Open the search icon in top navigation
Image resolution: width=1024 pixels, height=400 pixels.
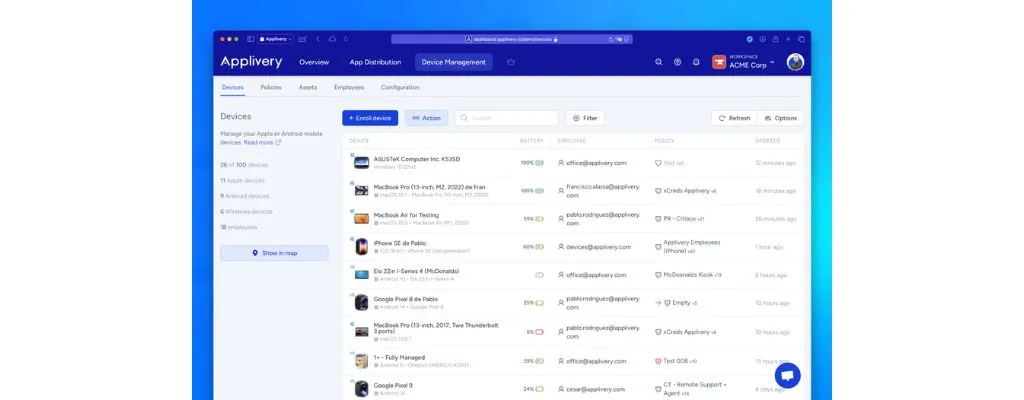(x=658, y=62)
